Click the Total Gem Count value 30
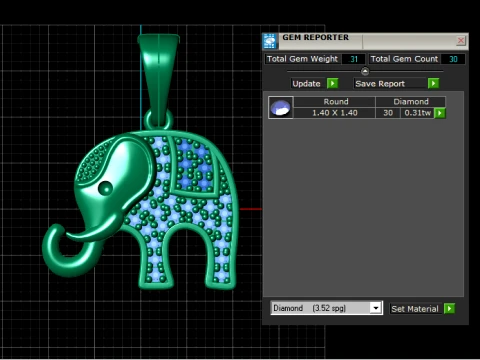This screenshot has width=480, height=360. (453, 59)
